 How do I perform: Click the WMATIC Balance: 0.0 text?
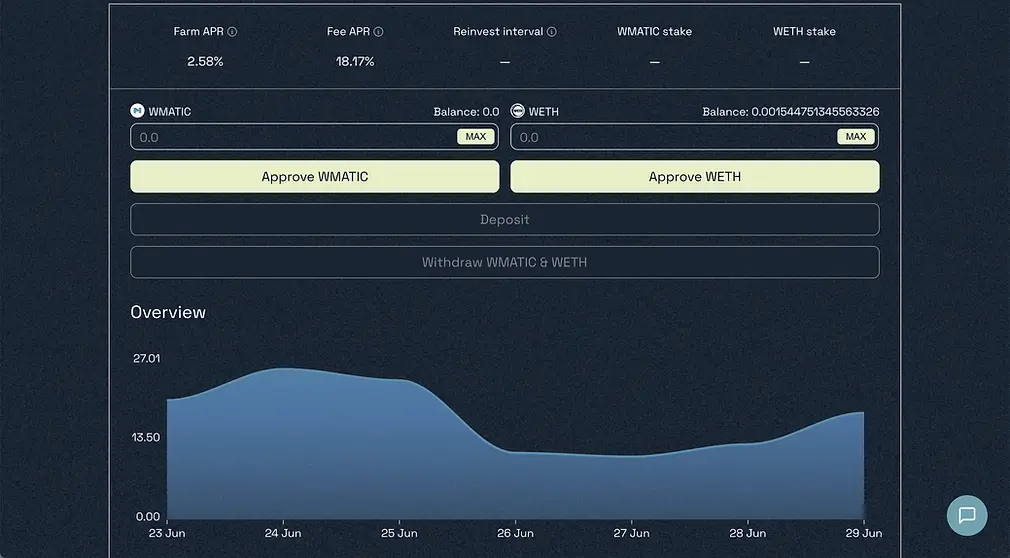(466, 112)
